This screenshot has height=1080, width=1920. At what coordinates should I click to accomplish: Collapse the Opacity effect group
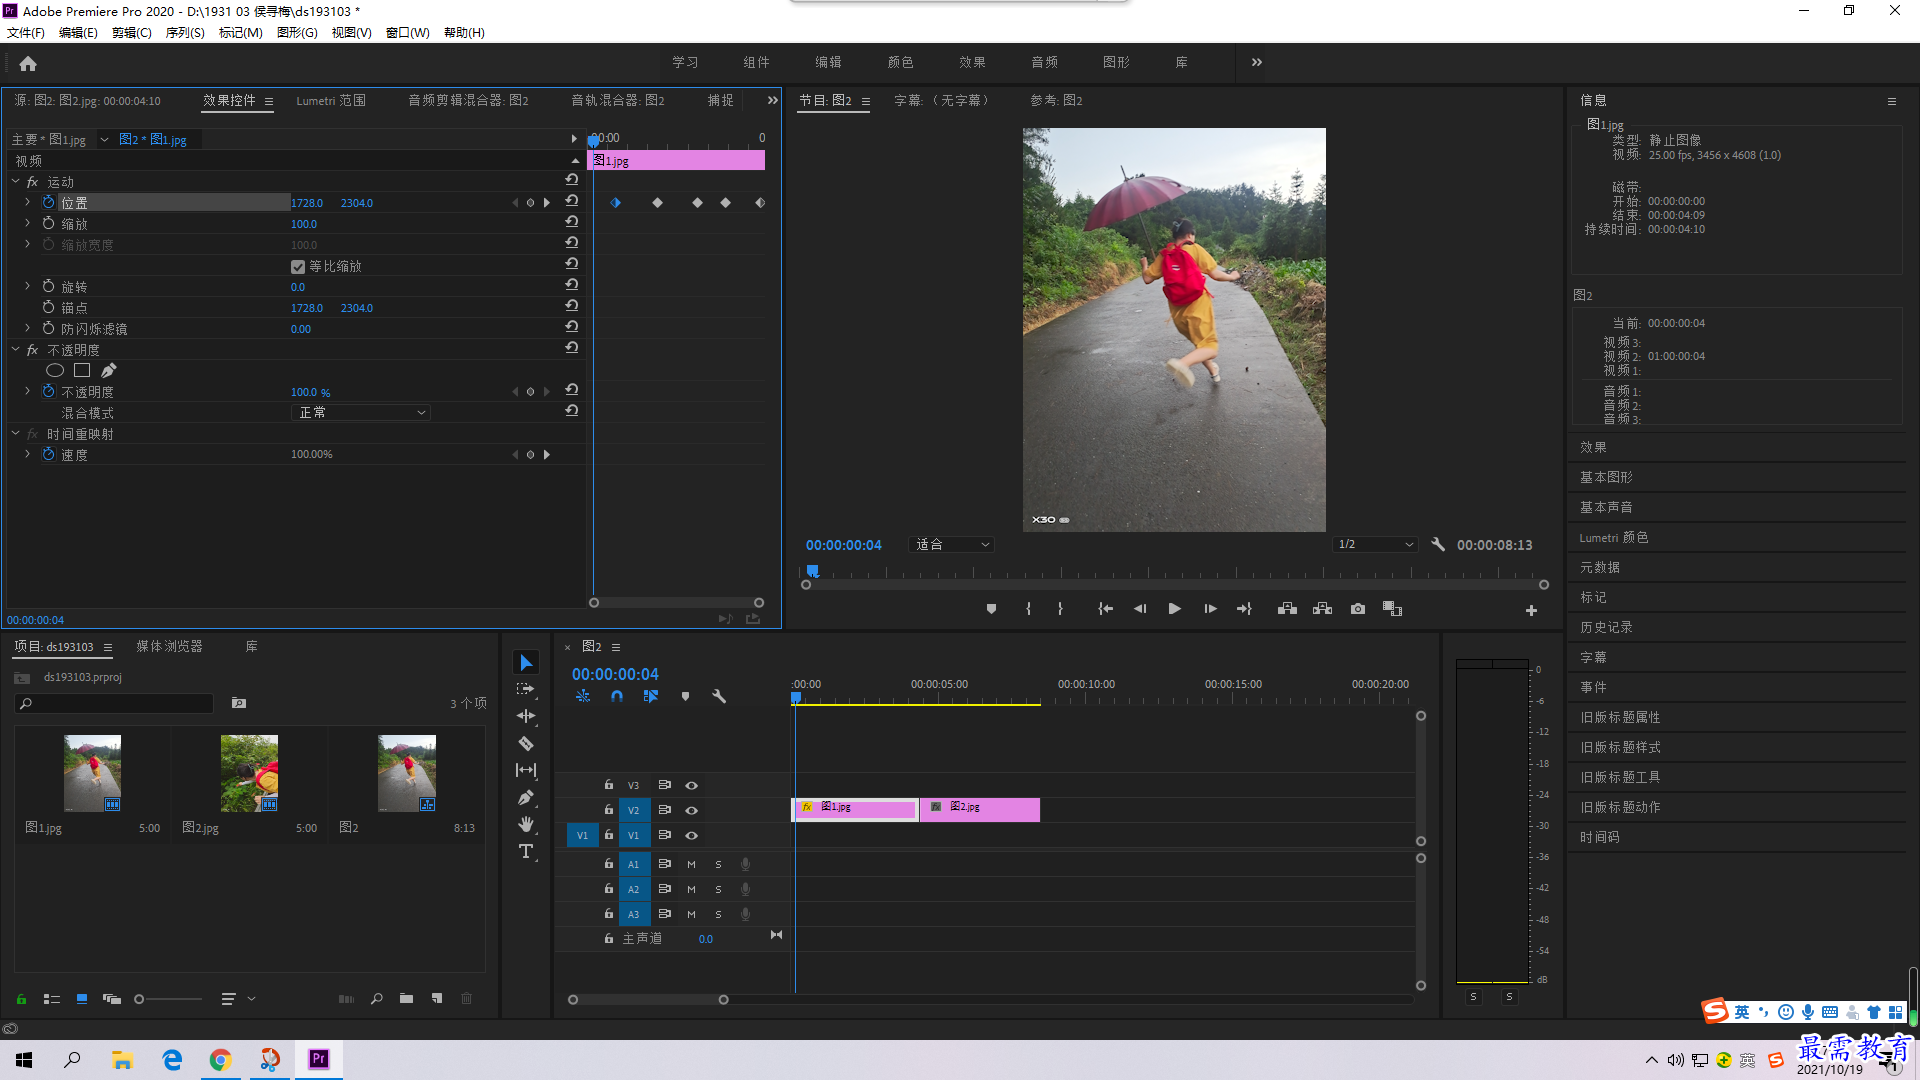coord(15,349)
